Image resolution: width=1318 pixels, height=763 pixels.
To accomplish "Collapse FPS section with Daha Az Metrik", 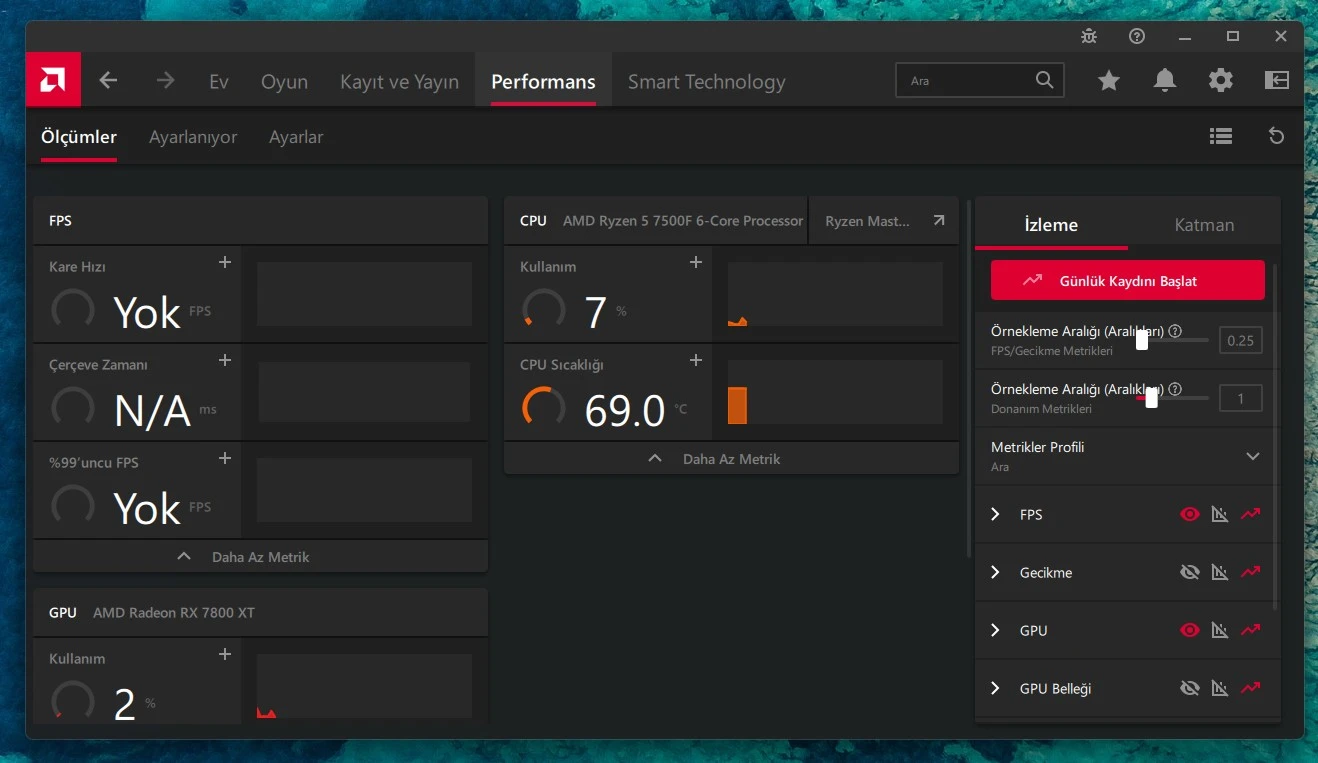I will 260,557.
